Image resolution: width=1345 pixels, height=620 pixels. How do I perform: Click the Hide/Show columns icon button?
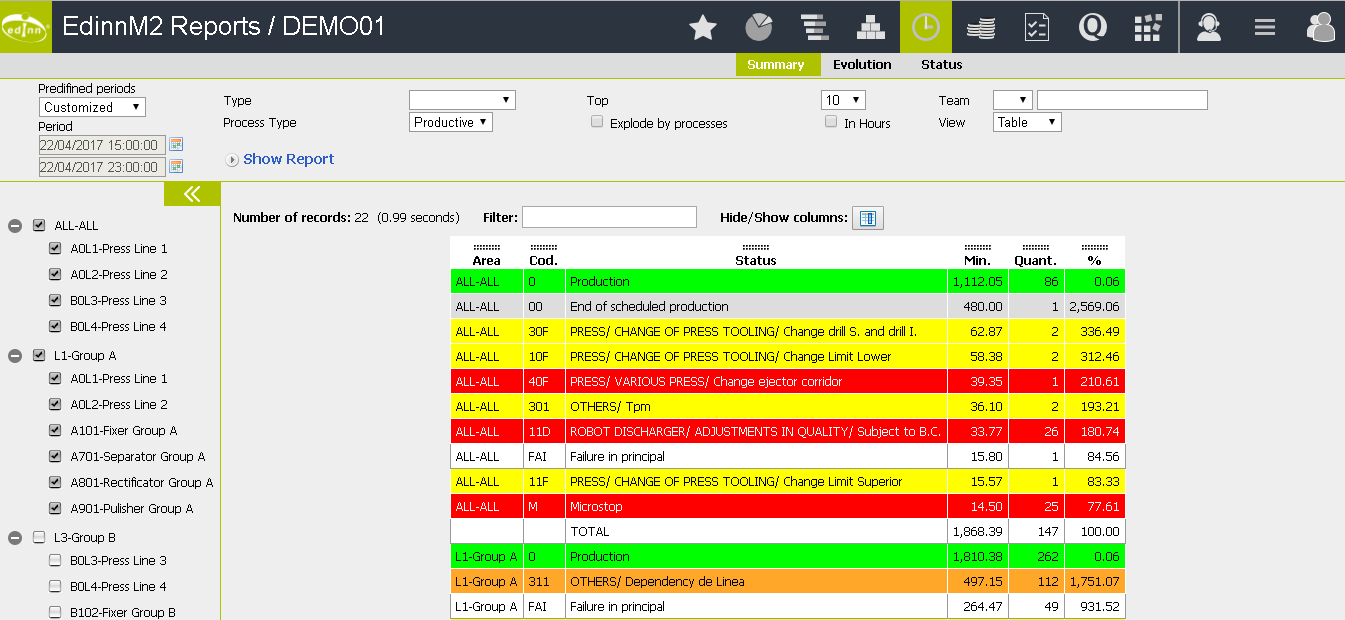(867, 218)
